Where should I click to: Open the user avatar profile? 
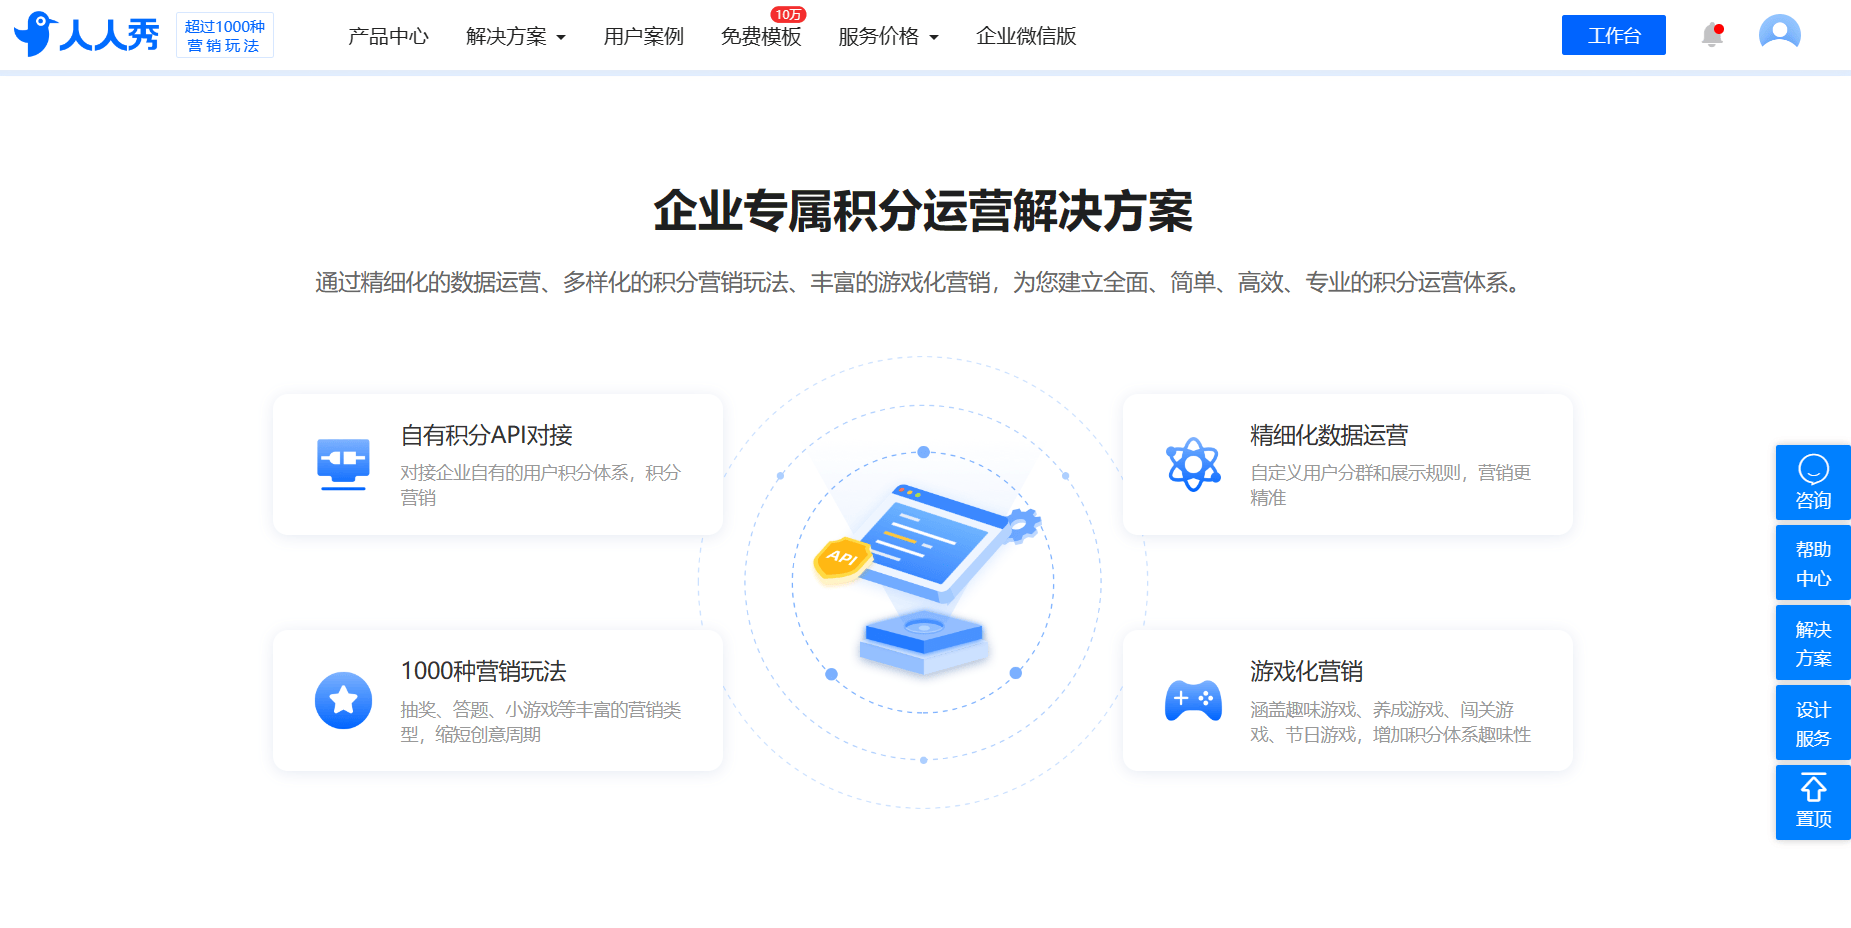point(1780,33)
